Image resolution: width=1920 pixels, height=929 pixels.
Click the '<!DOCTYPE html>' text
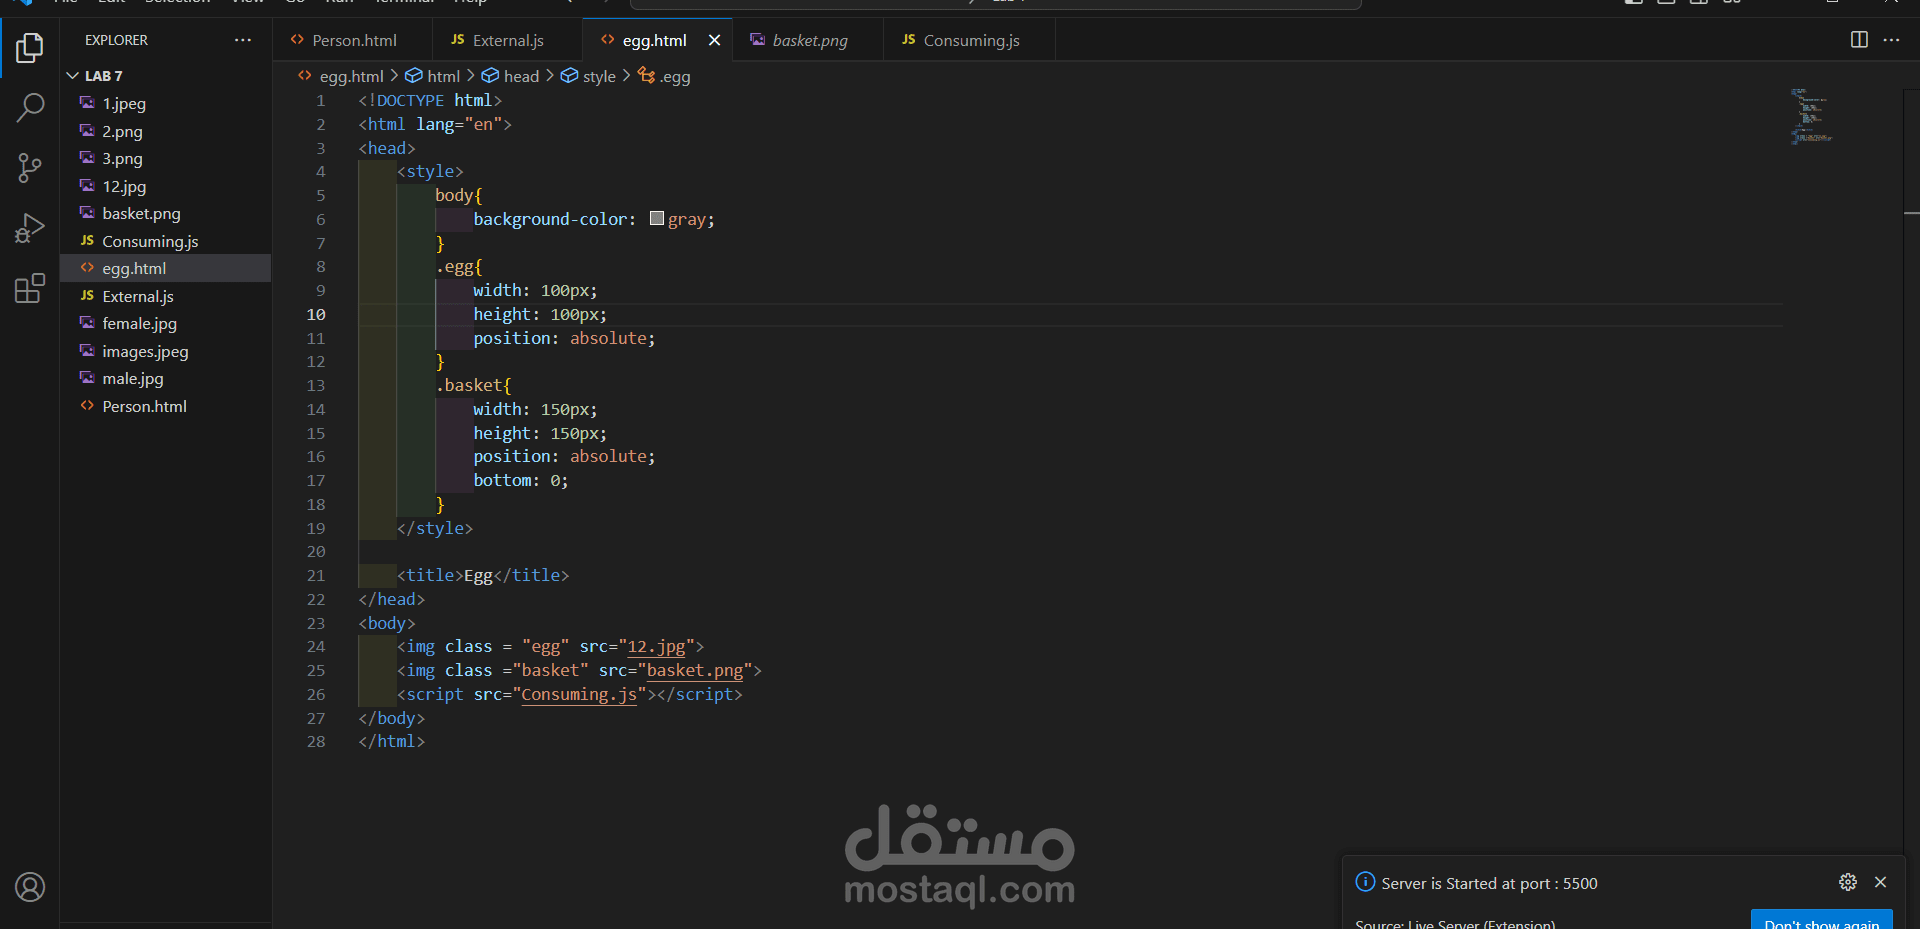click(430, 101)
